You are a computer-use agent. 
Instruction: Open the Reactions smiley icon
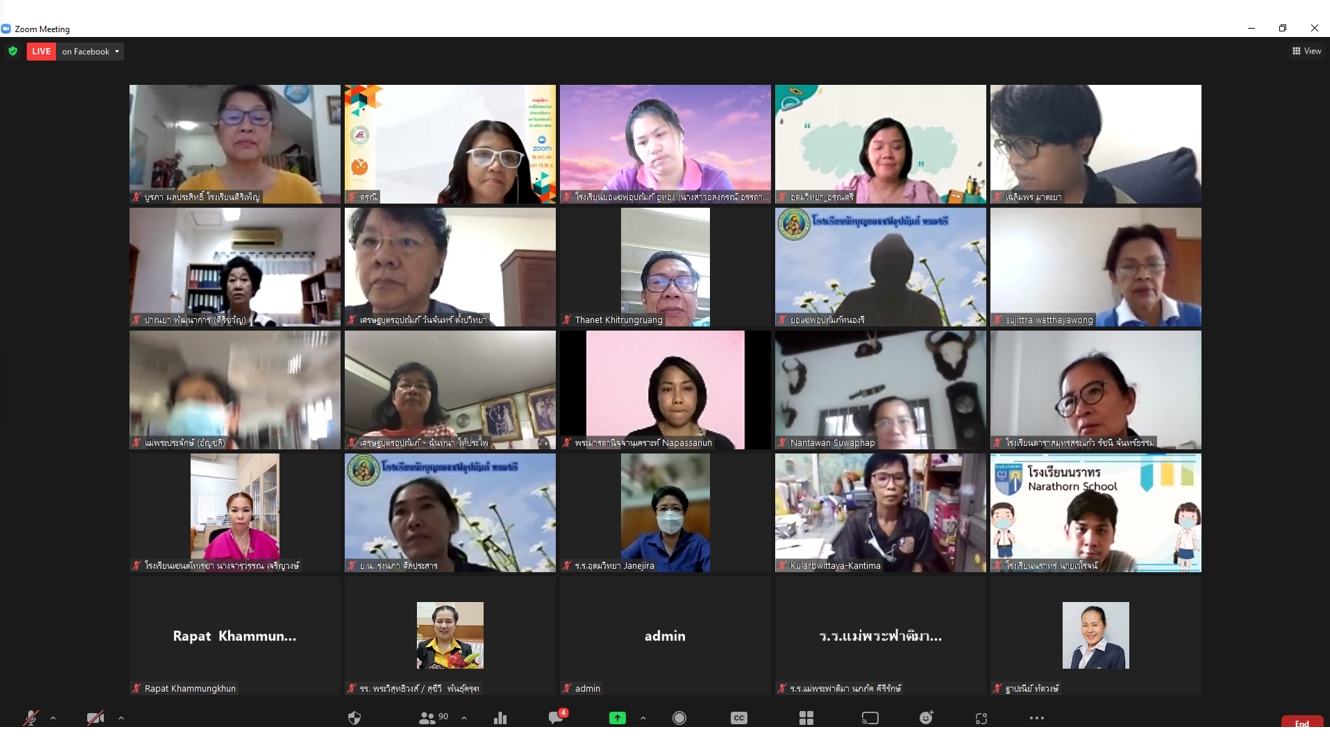click(926, 718)
